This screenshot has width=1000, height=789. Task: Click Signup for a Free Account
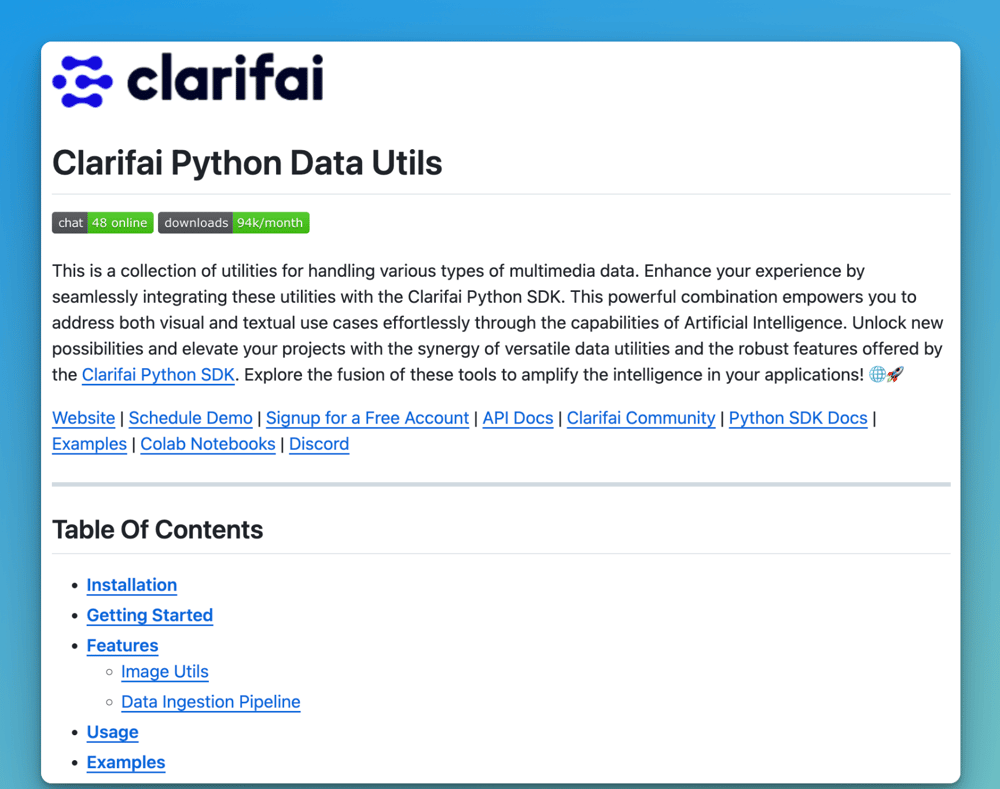(367, 418)
